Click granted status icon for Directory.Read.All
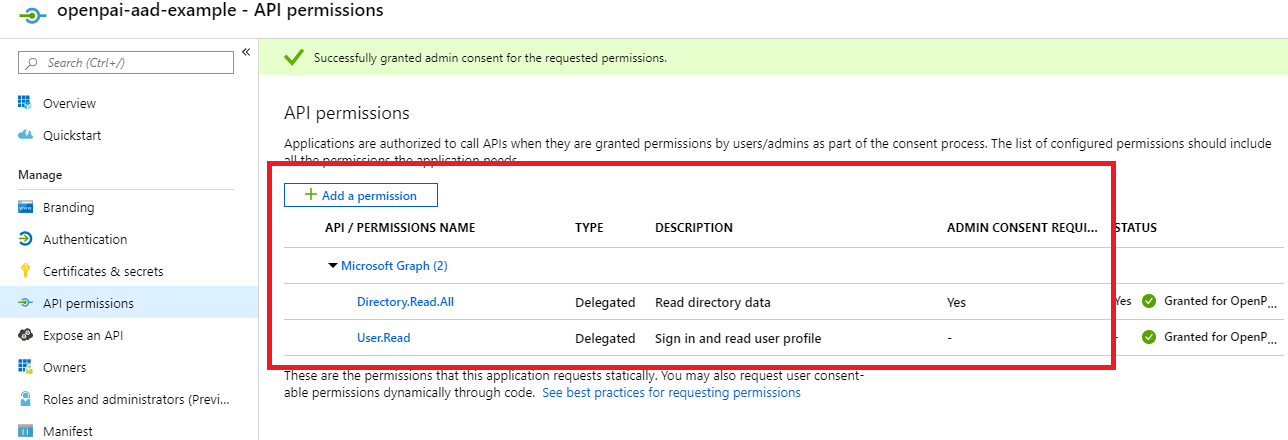This screenshot has height=440, width=1288. 1149,300
